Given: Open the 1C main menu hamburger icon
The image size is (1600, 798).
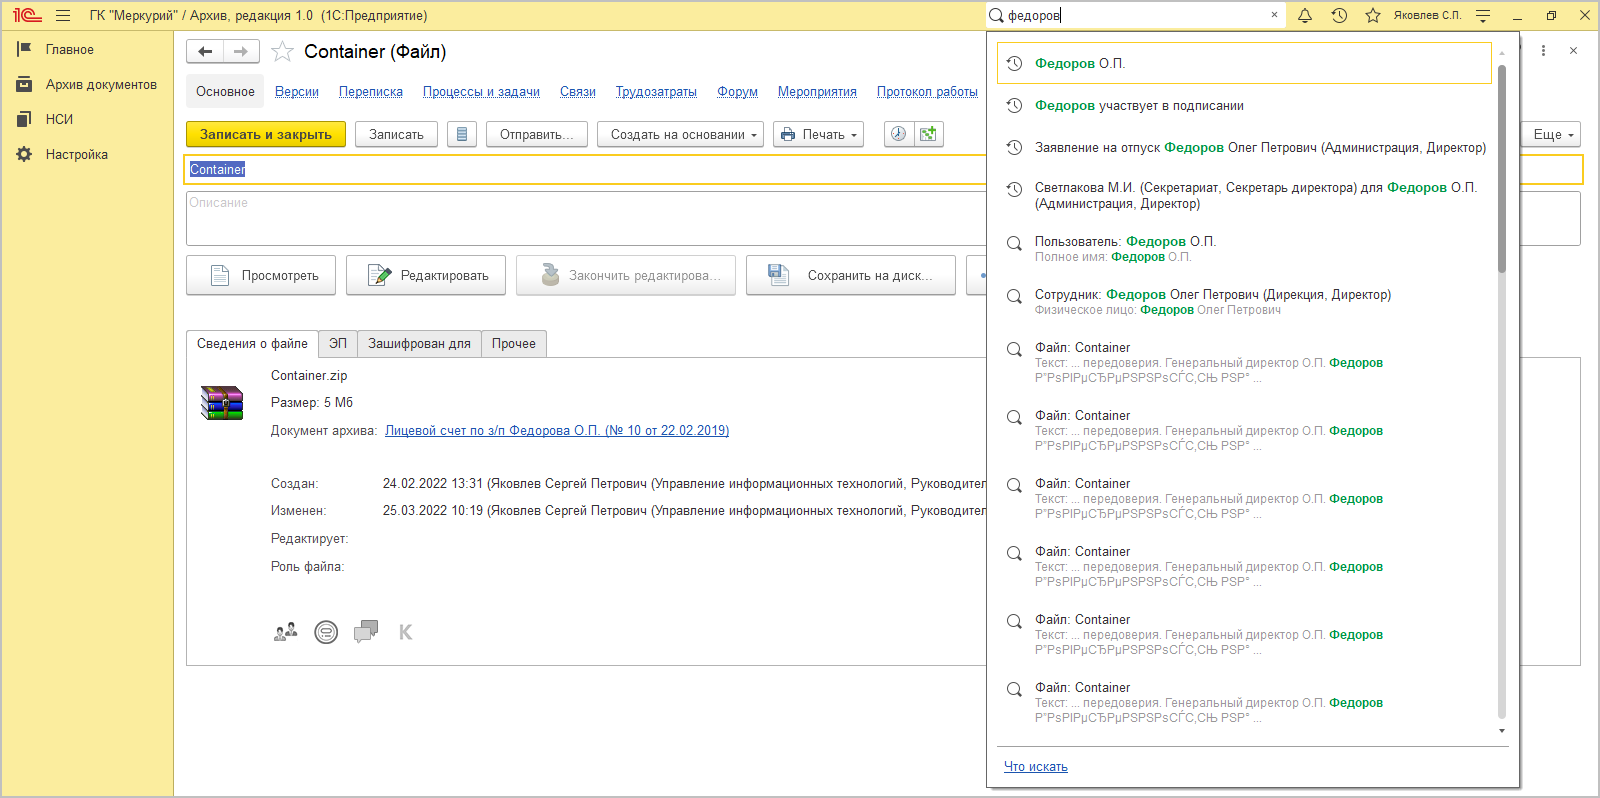Looking at the screenshot, I should (63, 15).
